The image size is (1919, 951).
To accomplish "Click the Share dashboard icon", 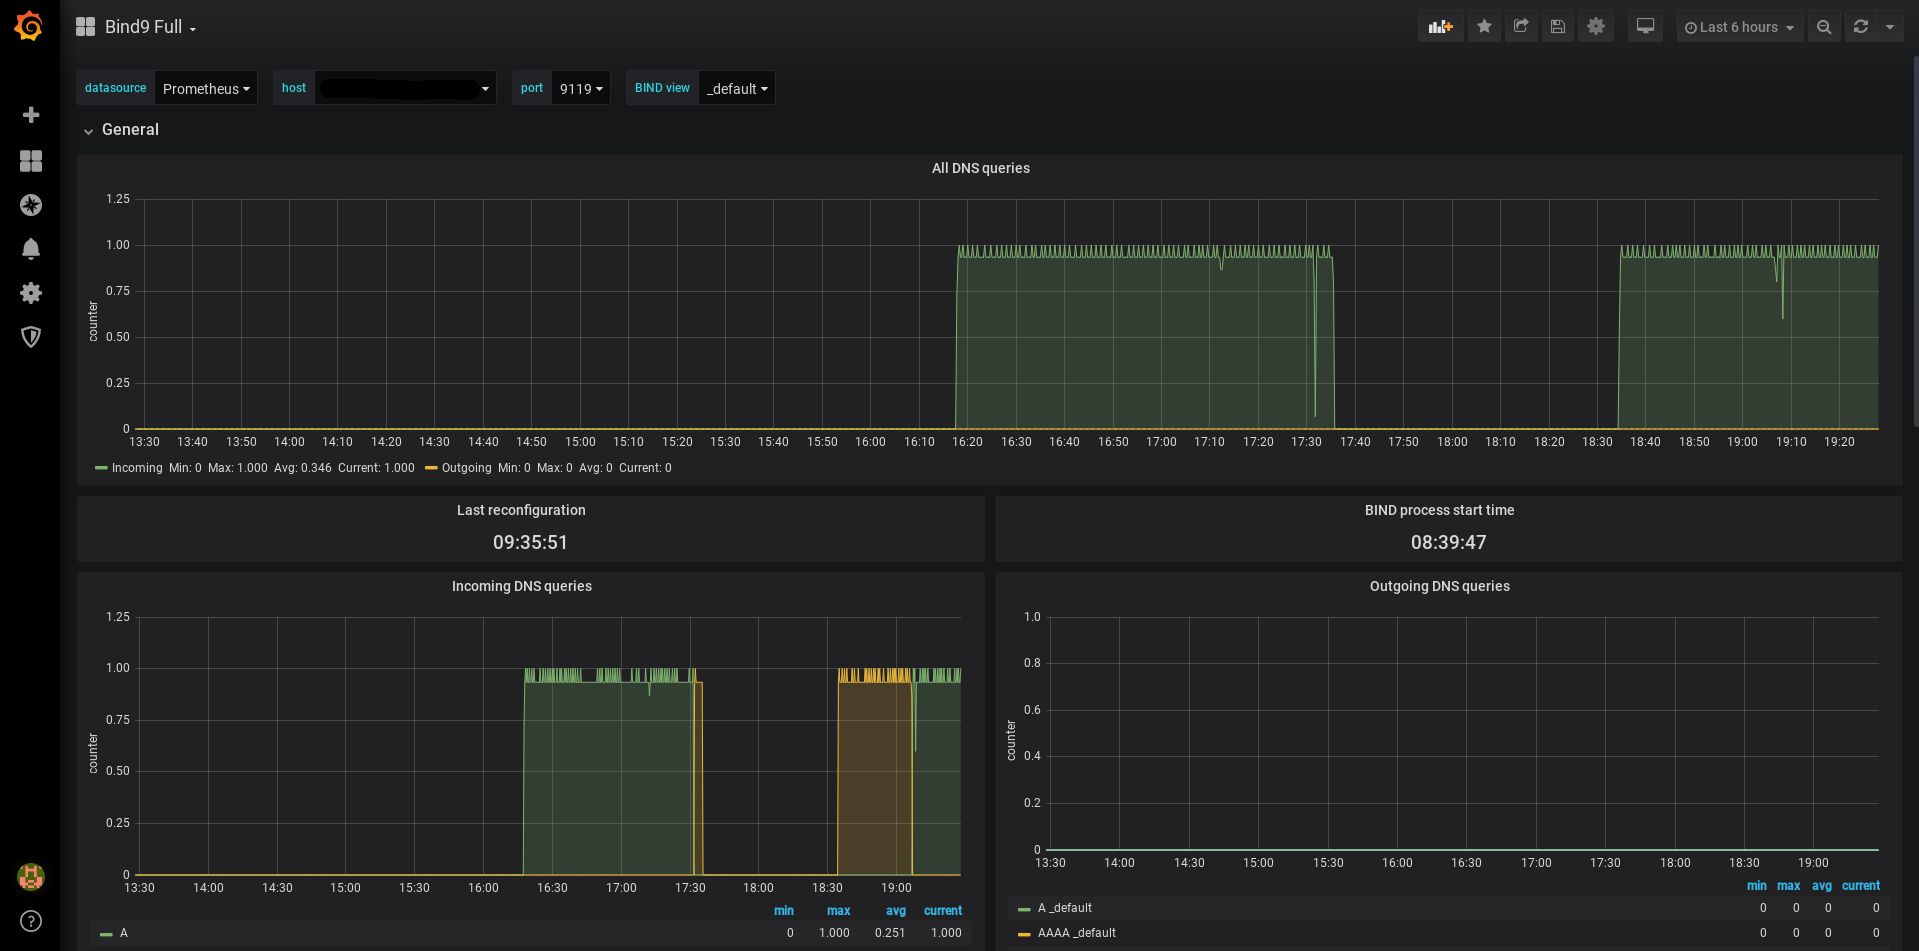I will coord(1521,27).
